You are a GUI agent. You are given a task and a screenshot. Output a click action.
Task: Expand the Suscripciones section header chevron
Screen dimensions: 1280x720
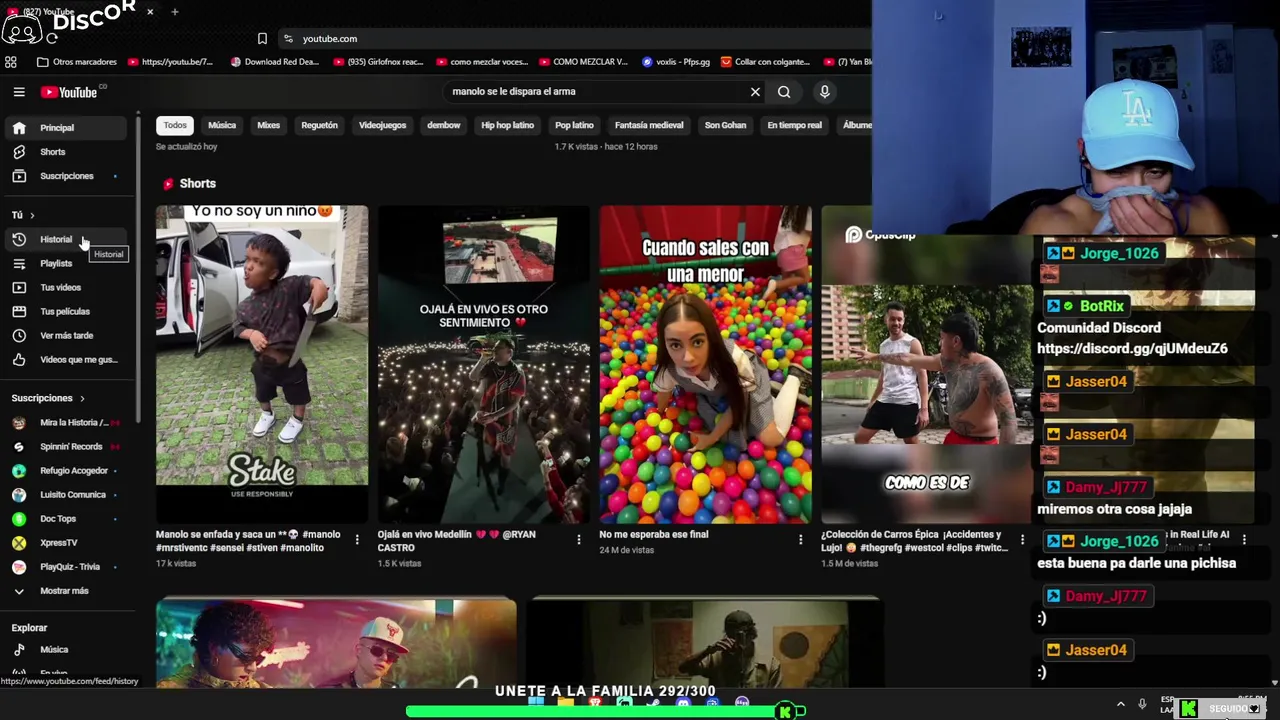coord(82,398)
